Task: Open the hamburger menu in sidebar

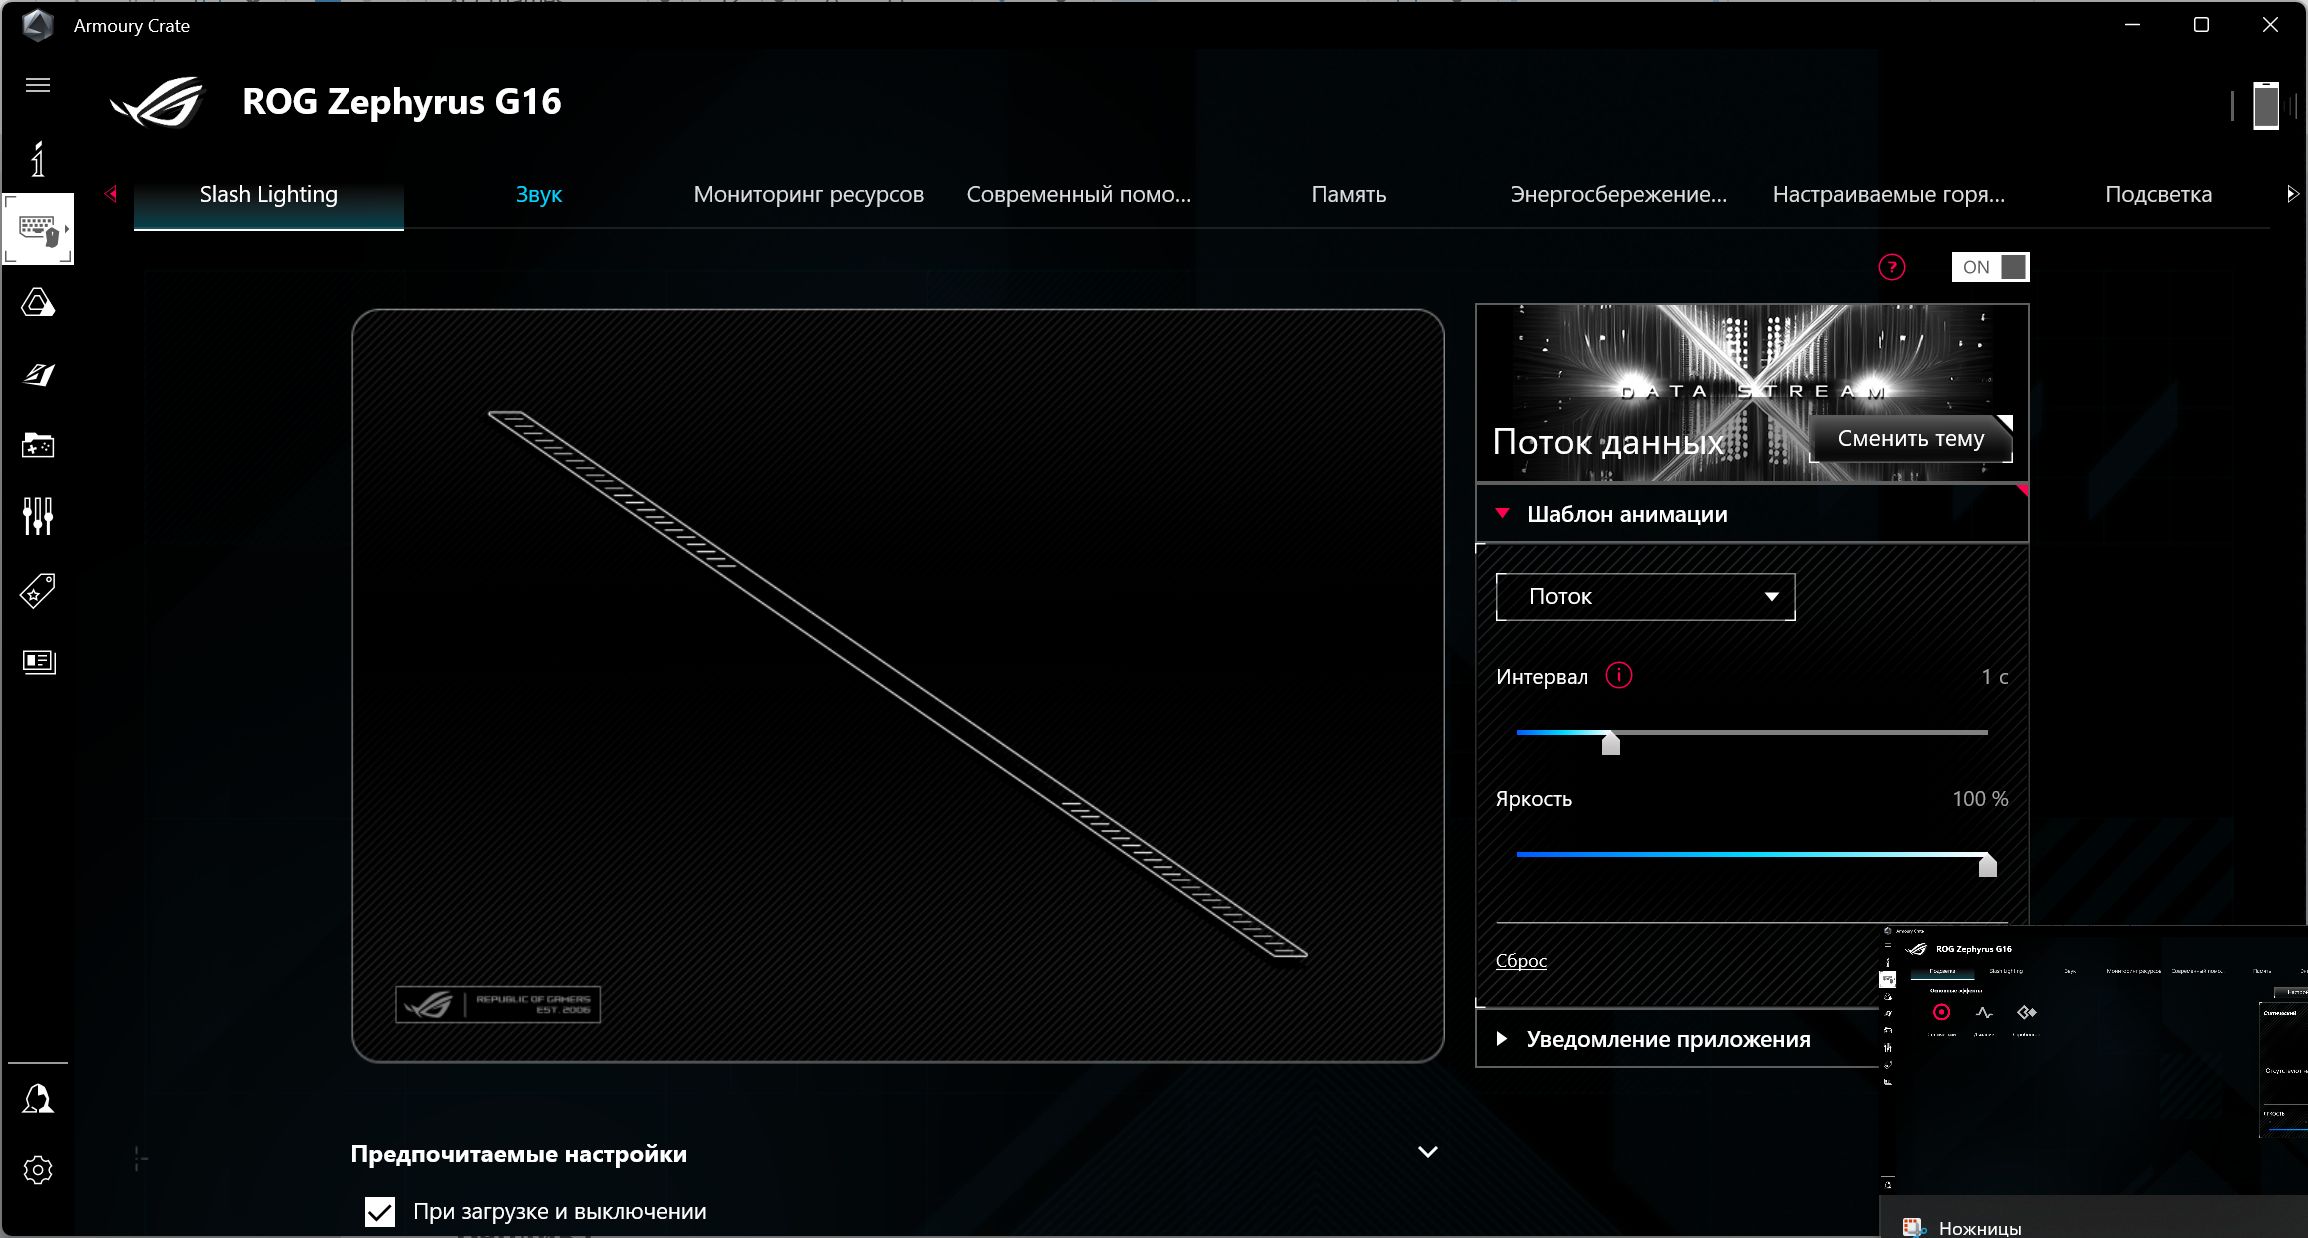Action: point(38,85)
